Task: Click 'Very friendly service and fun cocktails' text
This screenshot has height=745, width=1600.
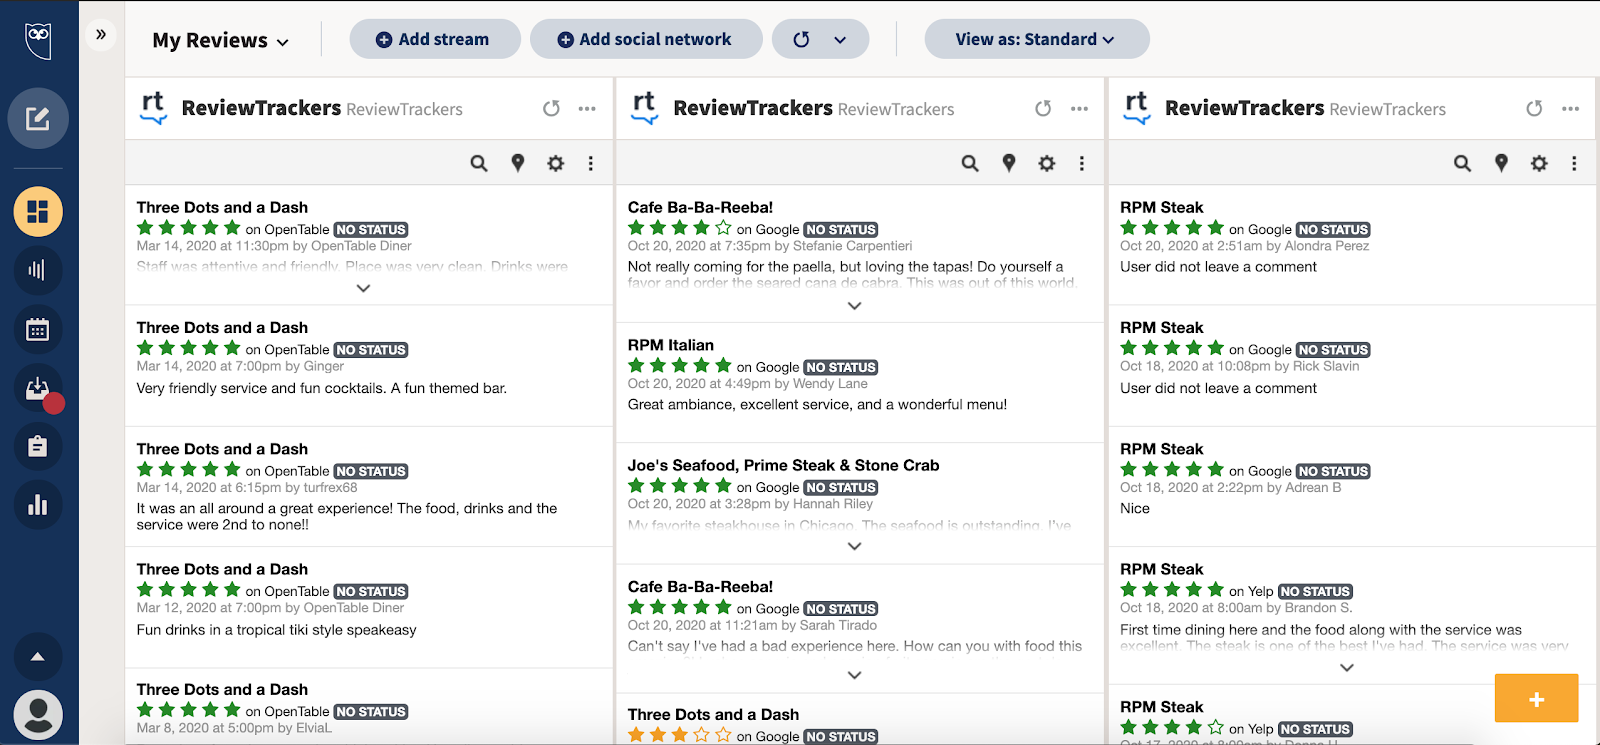Action: click(322, 388)
